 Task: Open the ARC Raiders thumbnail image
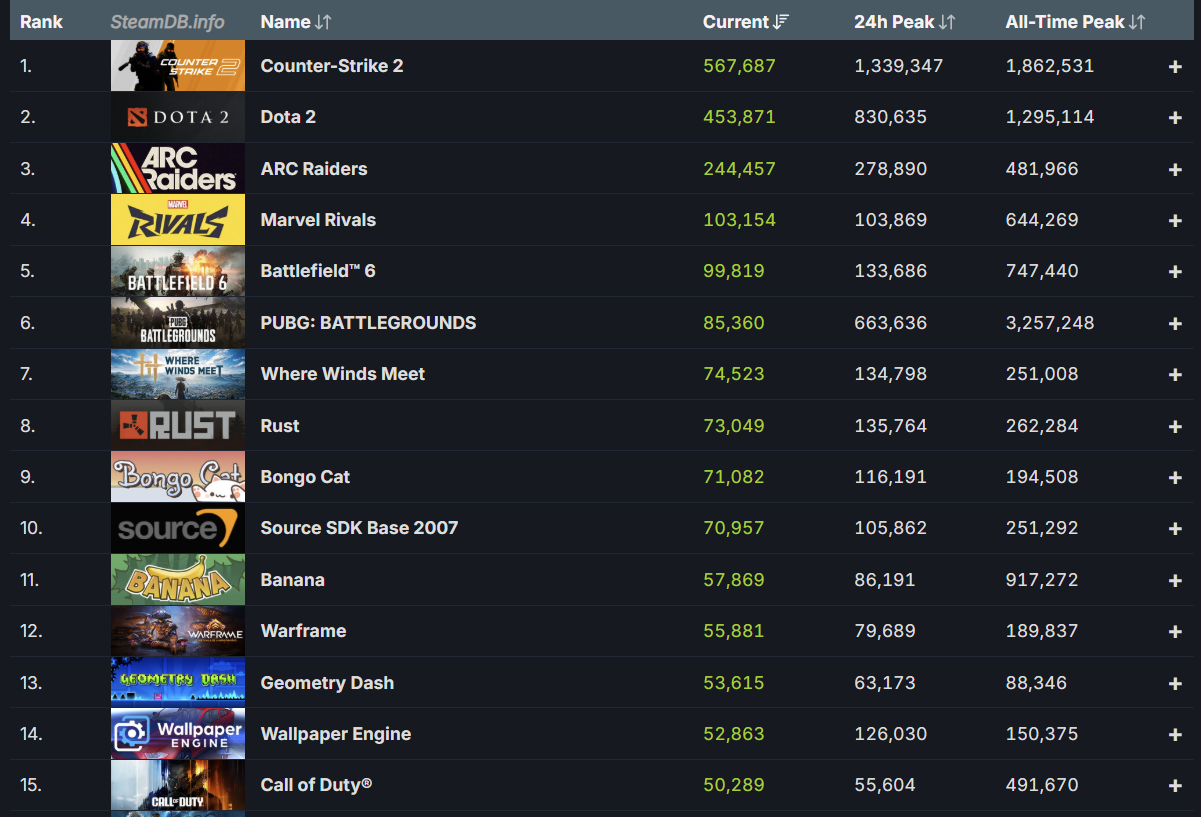(178, 168)
